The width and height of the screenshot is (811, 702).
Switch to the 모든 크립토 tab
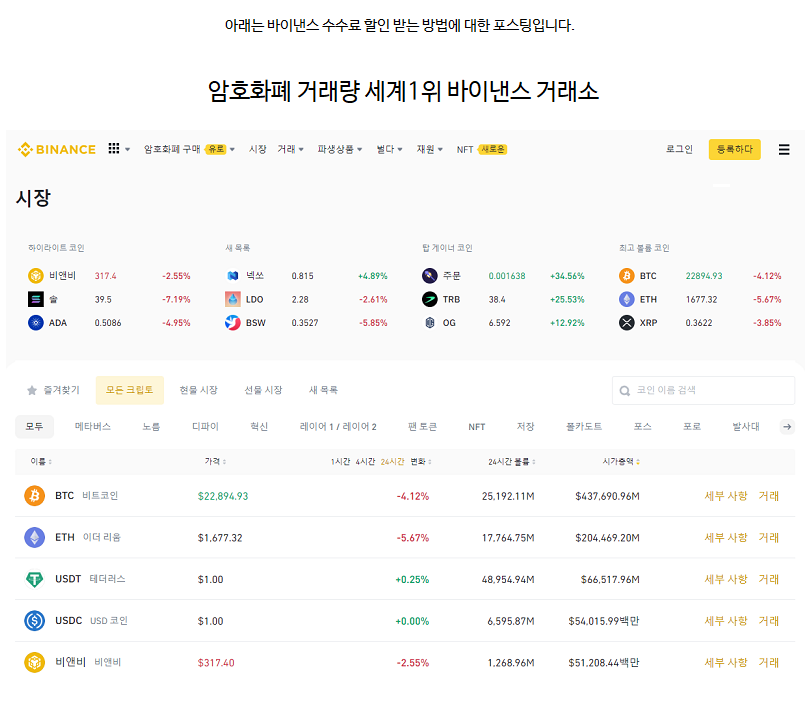point(130,390)
